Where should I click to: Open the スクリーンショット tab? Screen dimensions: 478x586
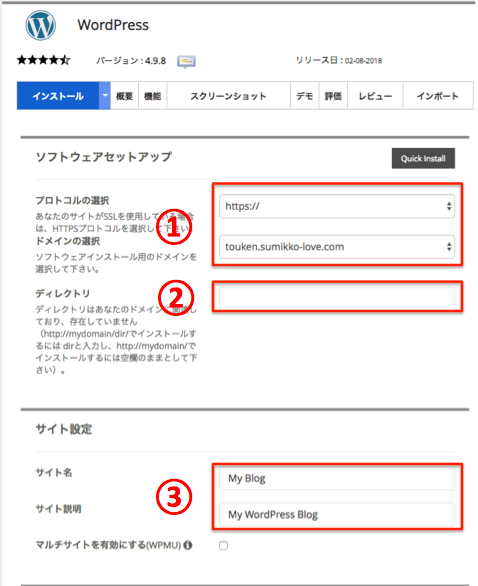pos(228,96)
